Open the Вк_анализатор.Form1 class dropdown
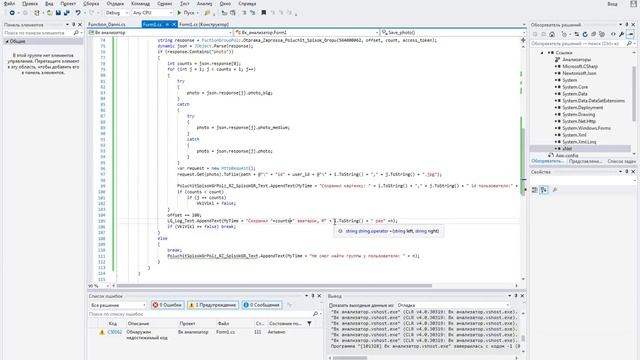This screenshot has width=640, height=360. point(307,32)
